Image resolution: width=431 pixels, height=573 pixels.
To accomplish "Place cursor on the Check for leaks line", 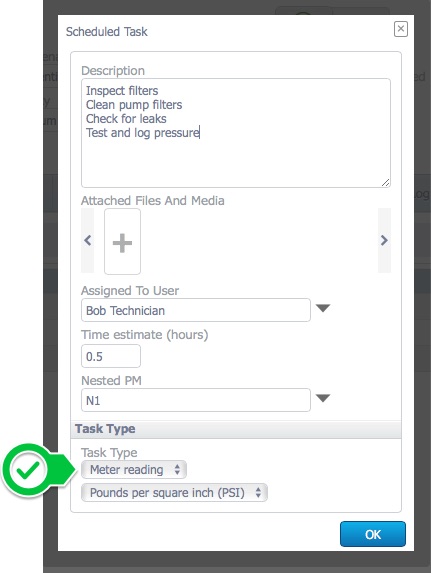I will 126,119.
